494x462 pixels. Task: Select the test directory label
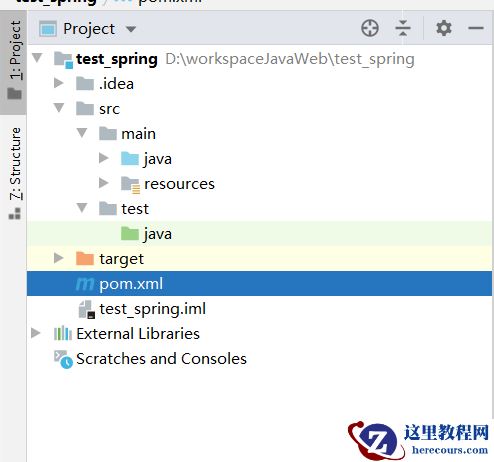[135, 209]
